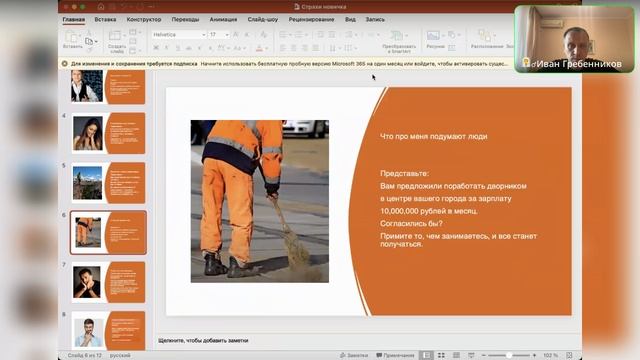Justify the text alignment
The height and width of the screenshot is (360, 640).
click(x=316, y=48)
